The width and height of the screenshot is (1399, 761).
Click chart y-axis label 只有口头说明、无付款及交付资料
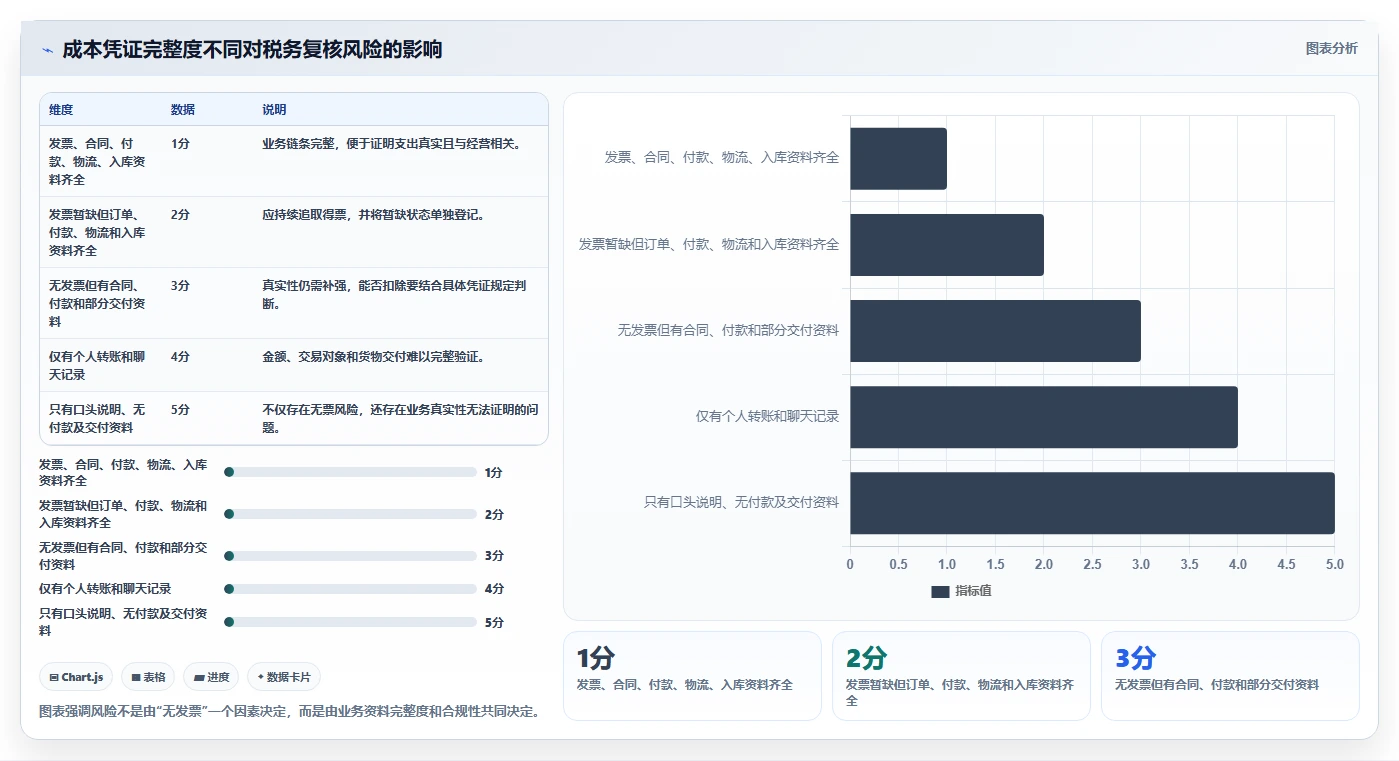pos(741,502)
